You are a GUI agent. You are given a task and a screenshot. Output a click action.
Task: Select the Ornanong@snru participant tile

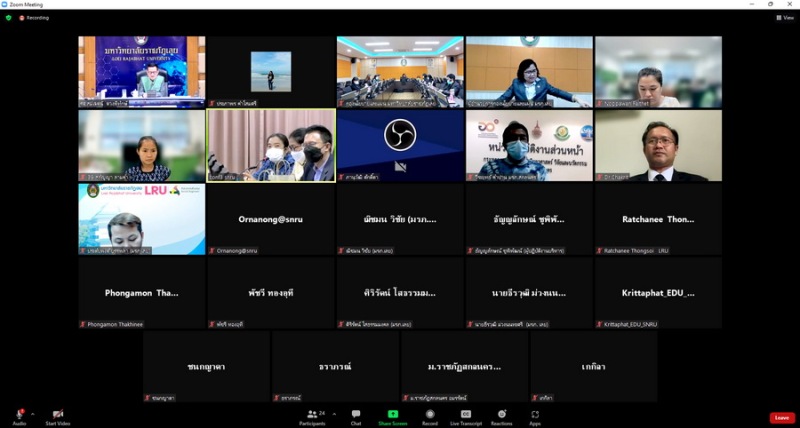[x=271, y=219]
